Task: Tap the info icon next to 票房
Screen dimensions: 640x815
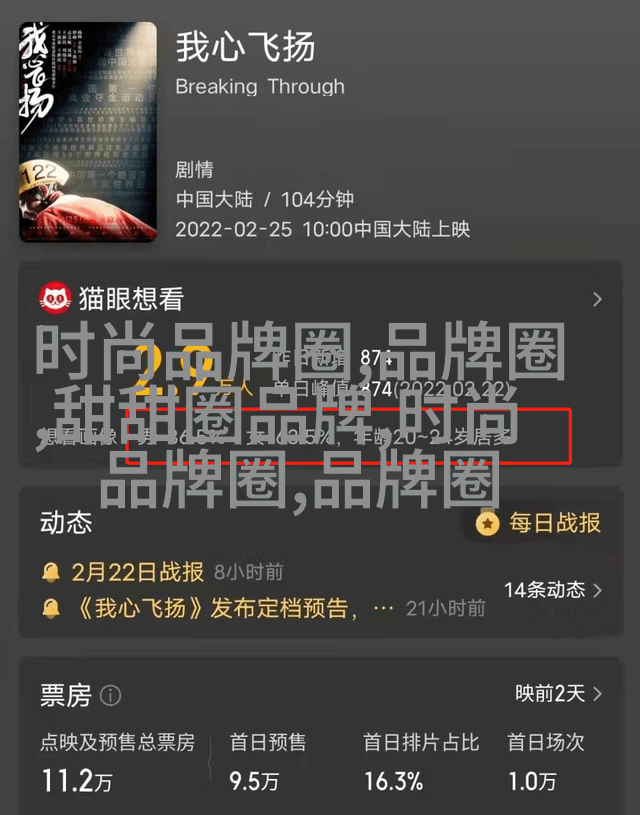Action: (x=110, y=695)
